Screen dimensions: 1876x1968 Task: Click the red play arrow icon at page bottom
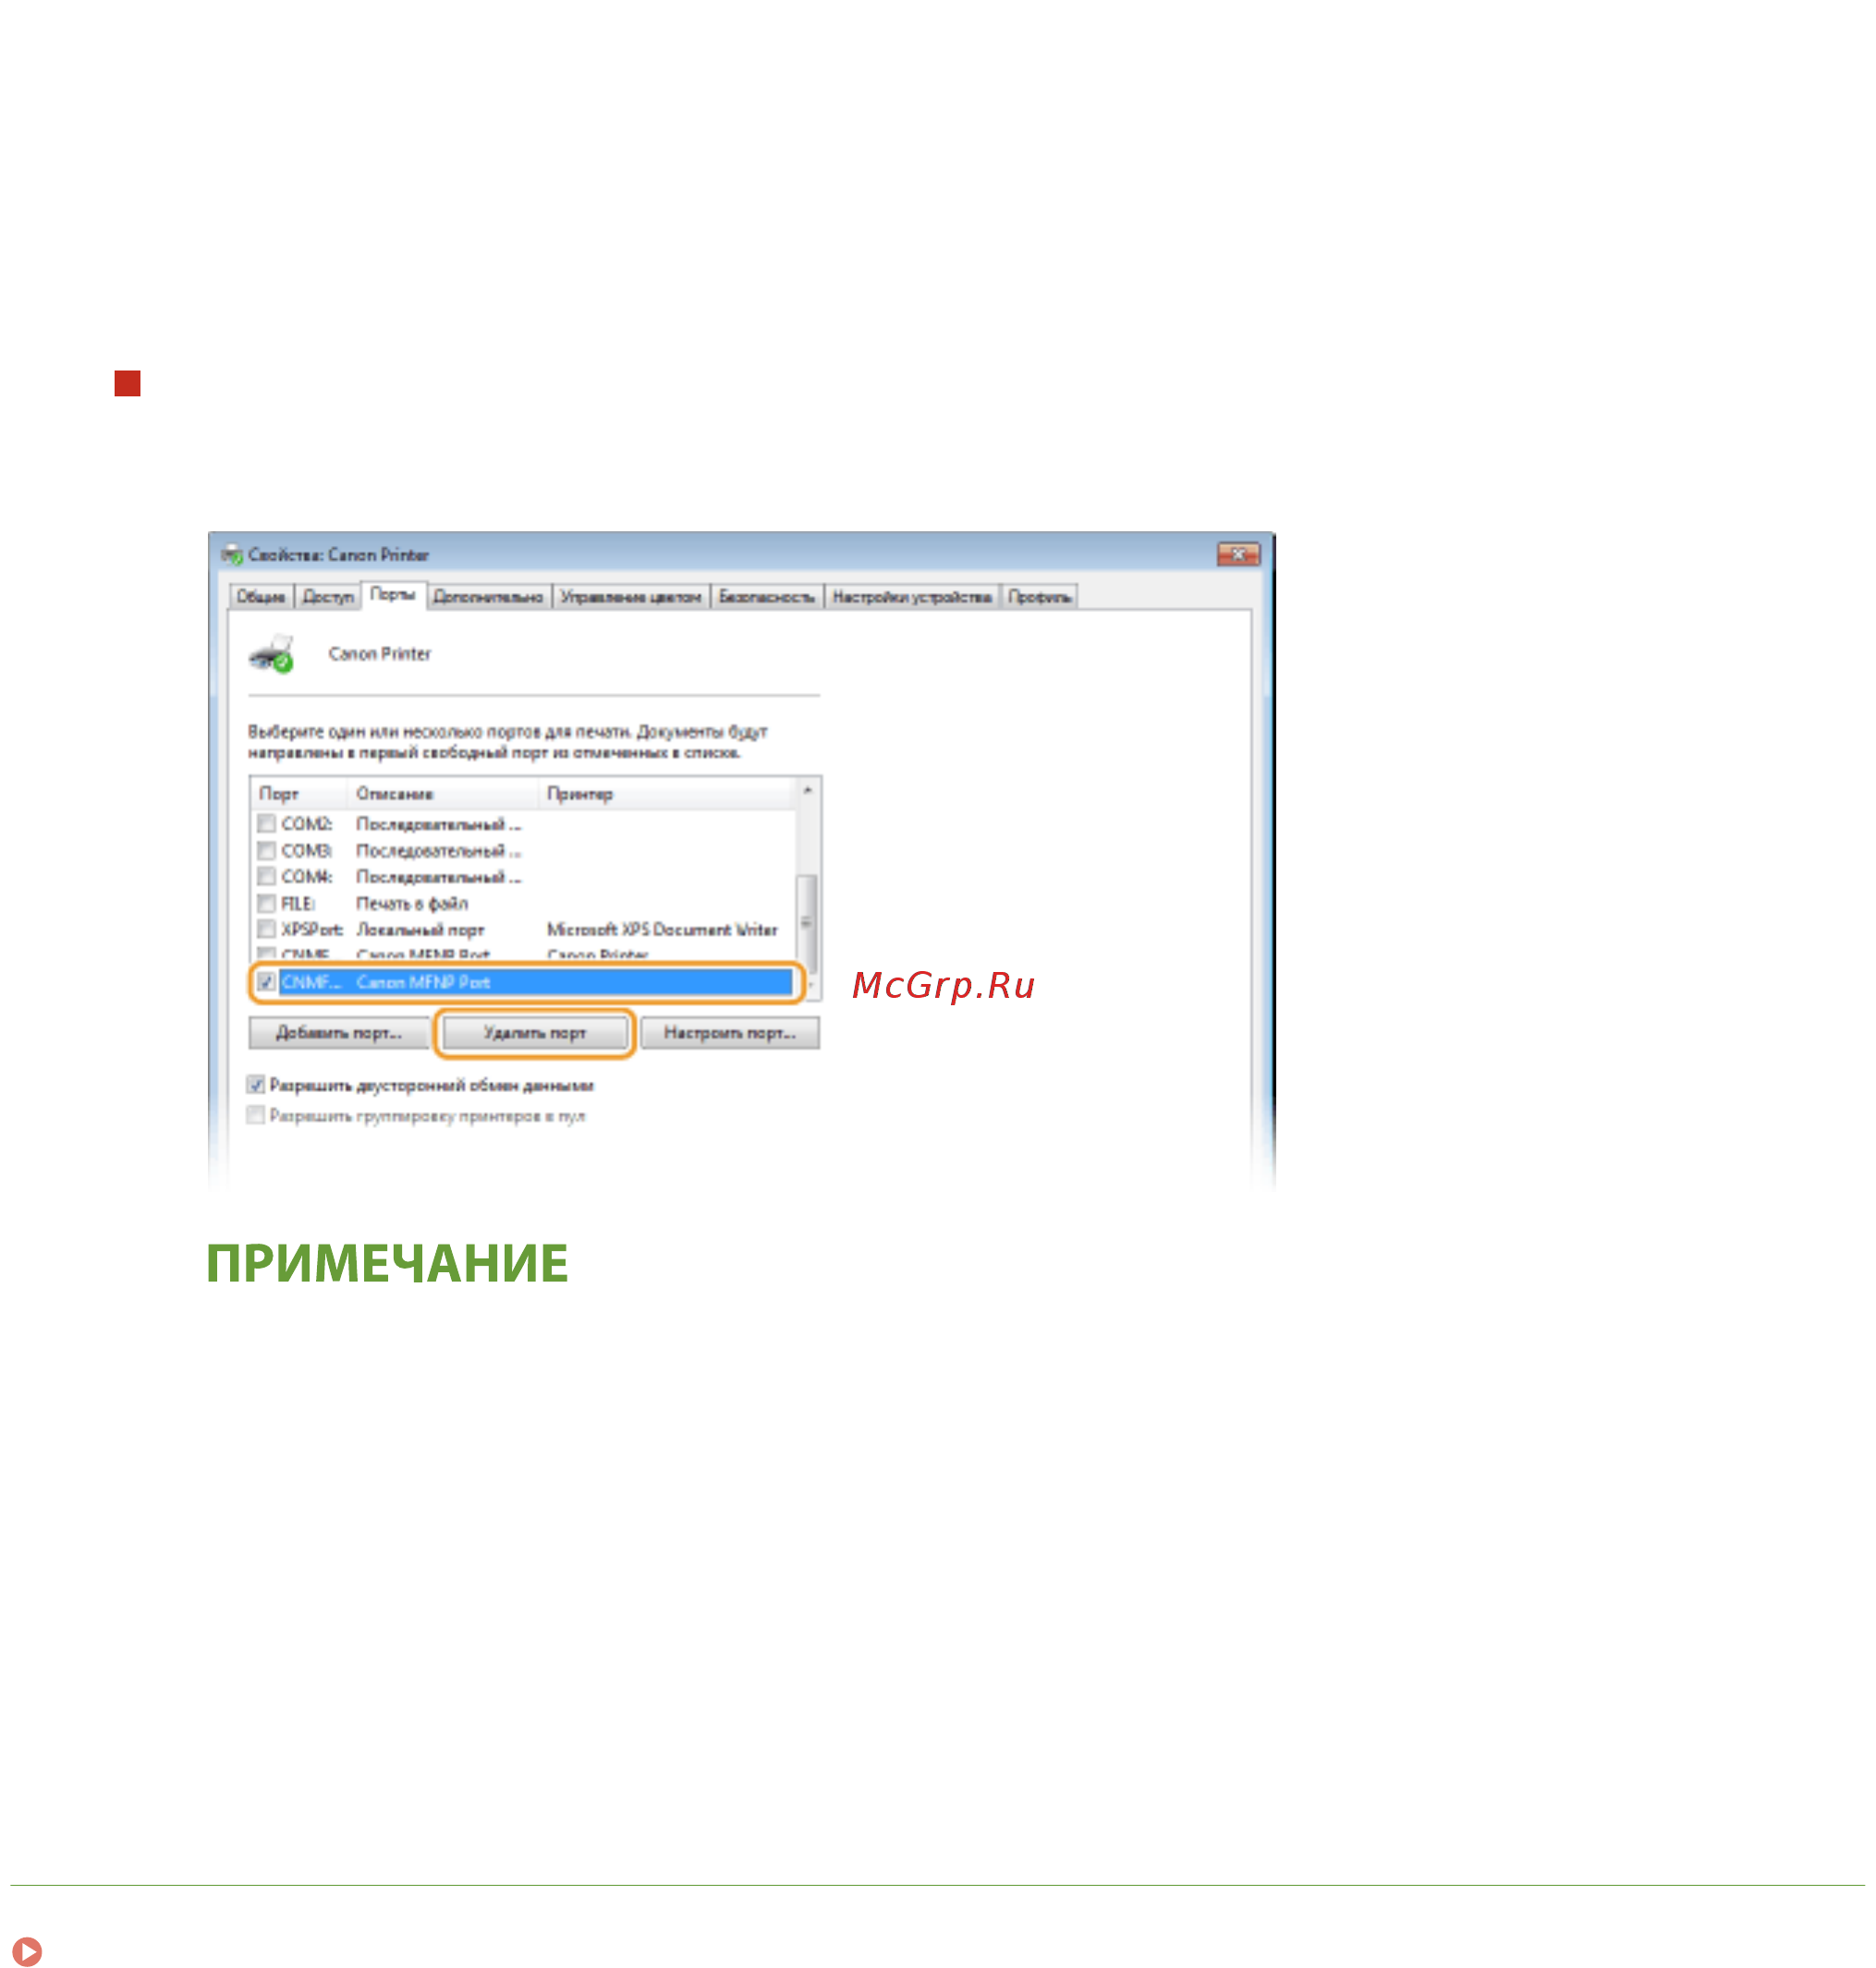point(27,1951)
